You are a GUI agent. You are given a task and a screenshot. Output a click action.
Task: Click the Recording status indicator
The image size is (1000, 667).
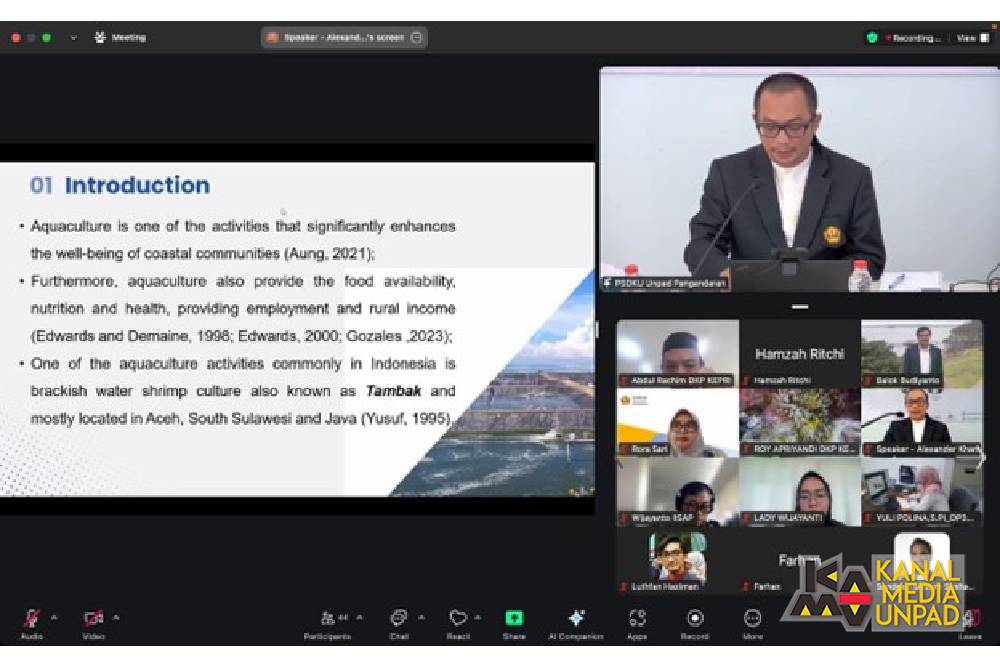pos(914,38)
